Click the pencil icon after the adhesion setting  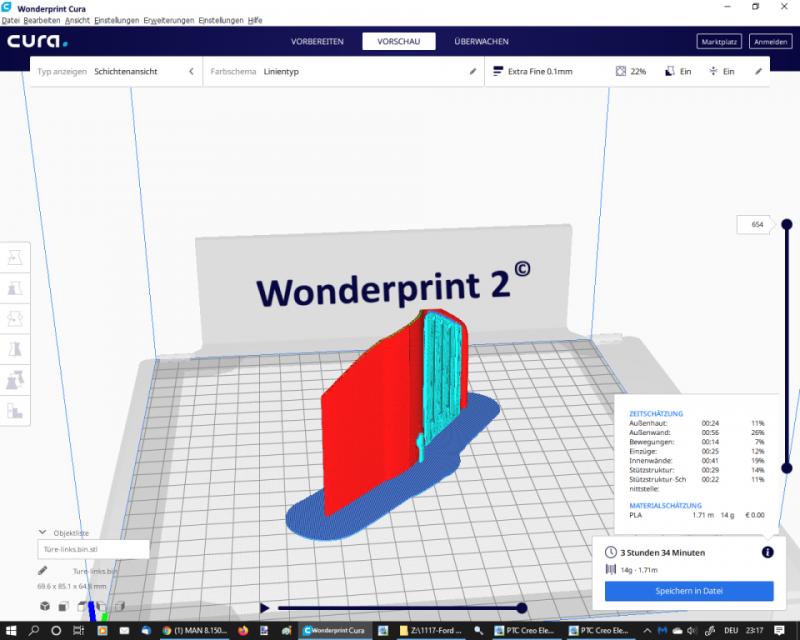tap(759, 71)
